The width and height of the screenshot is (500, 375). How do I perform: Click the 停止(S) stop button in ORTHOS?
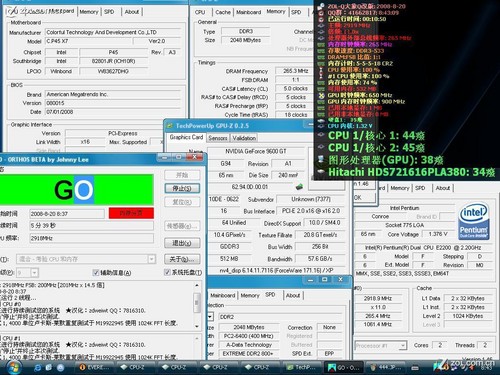click(x=182, y=188)
